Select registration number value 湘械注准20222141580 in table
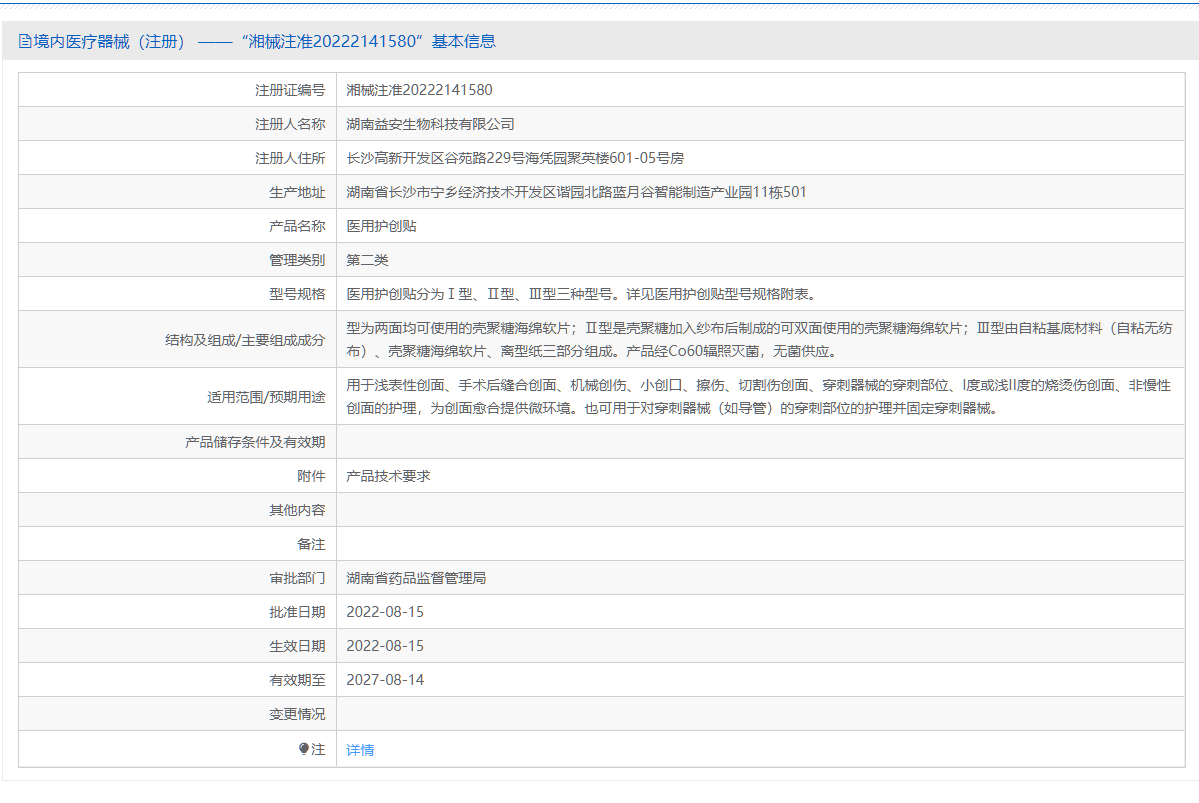The image size is (1199, 803). point(419,90)
